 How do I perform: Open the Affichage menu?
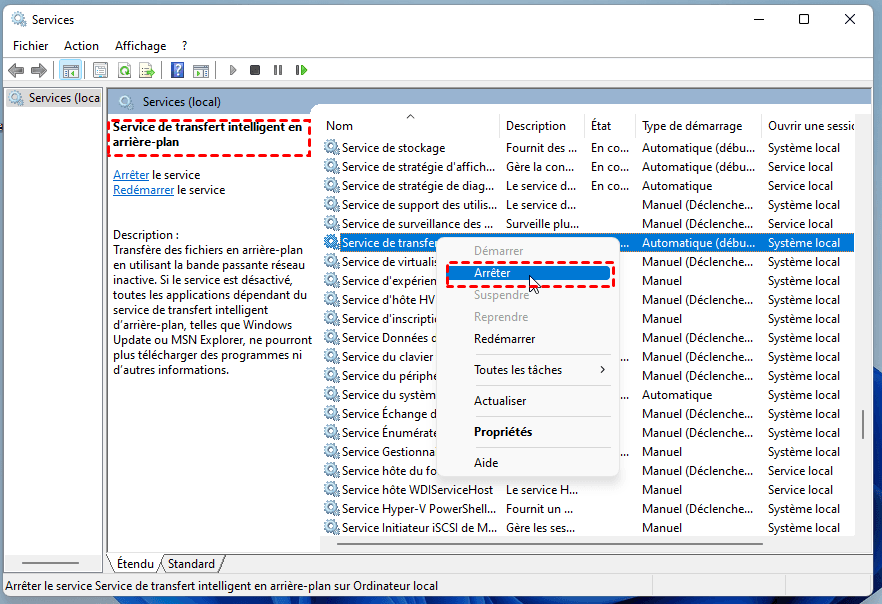tap(141, 46)
